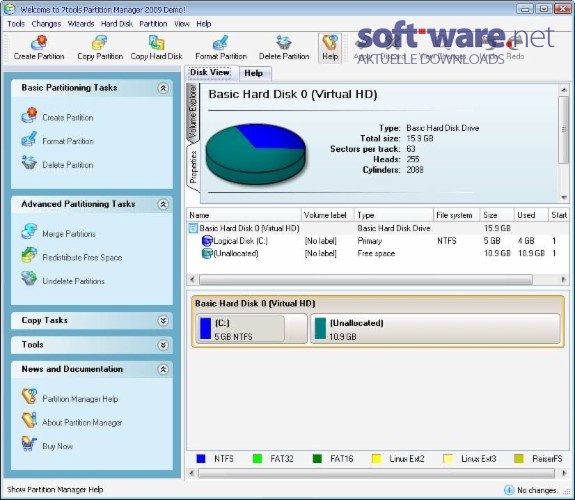Click the Buy Now link
The height and width of the screenshot is (500, 575).
(x=58, y=446)
